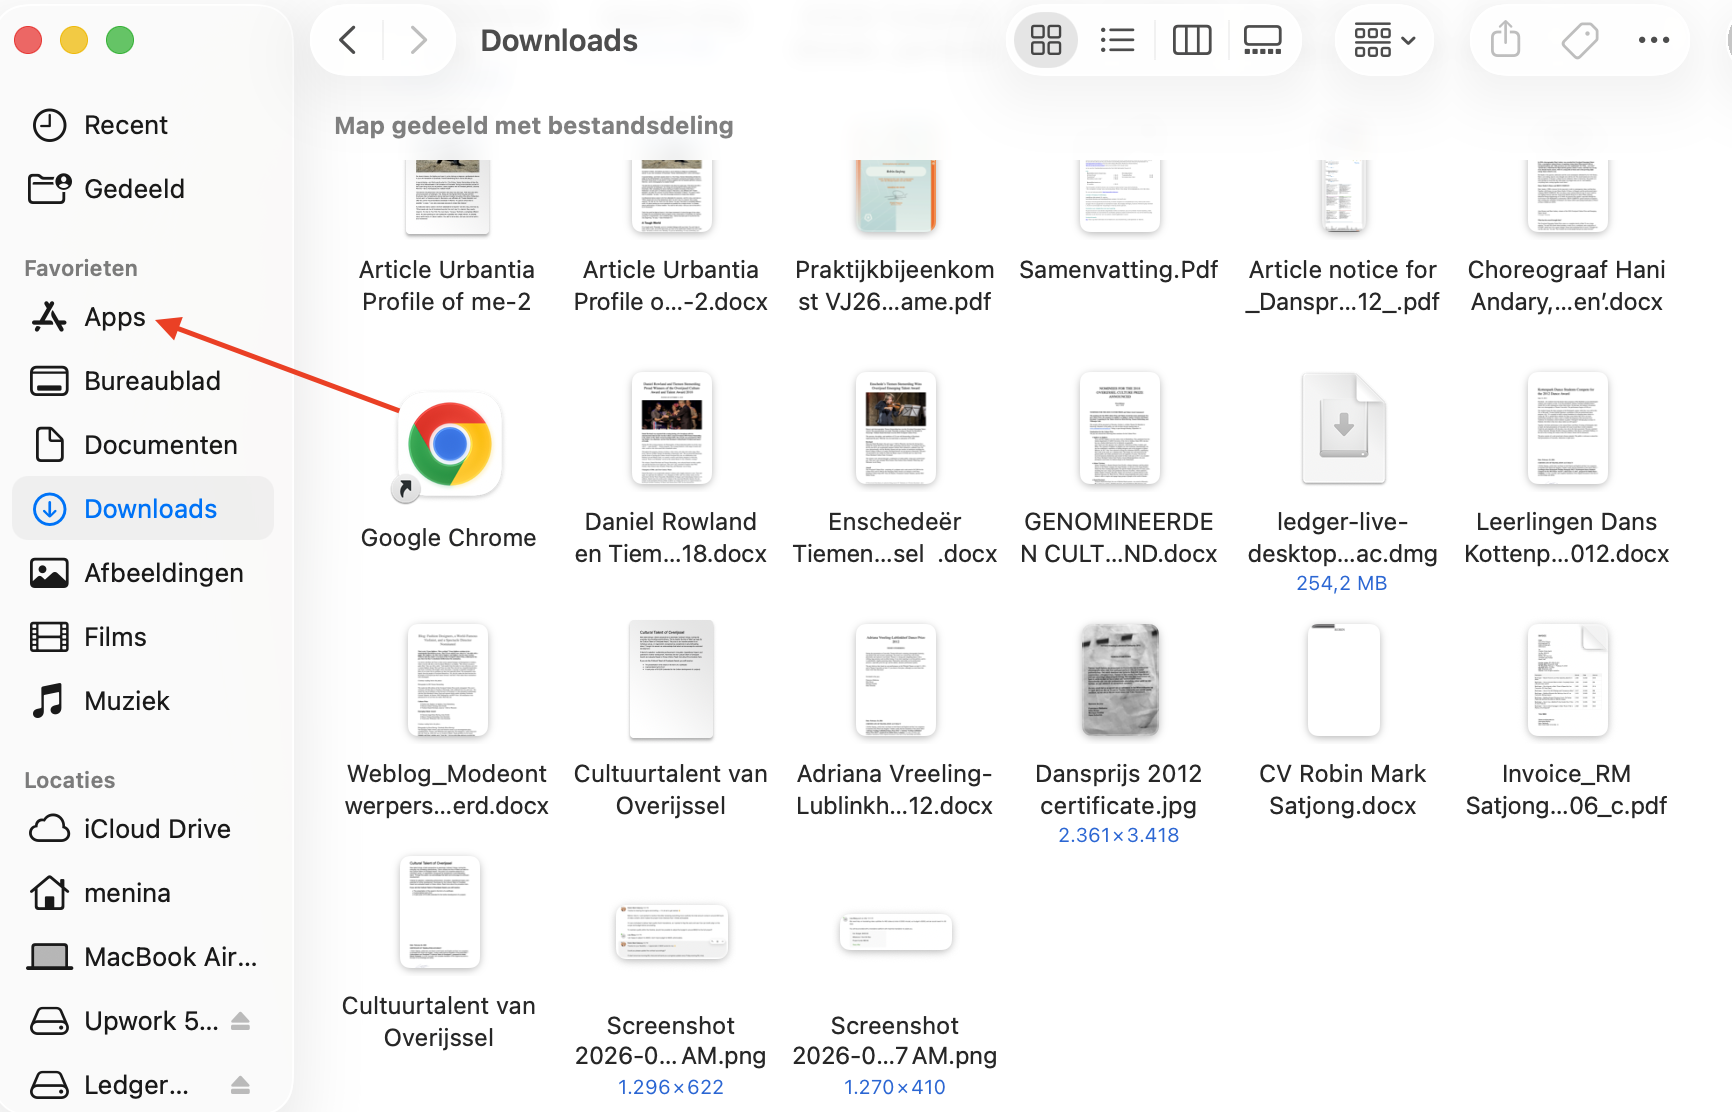Eject the Ledger drive

pyautogui.click(x=241, y=1084)
